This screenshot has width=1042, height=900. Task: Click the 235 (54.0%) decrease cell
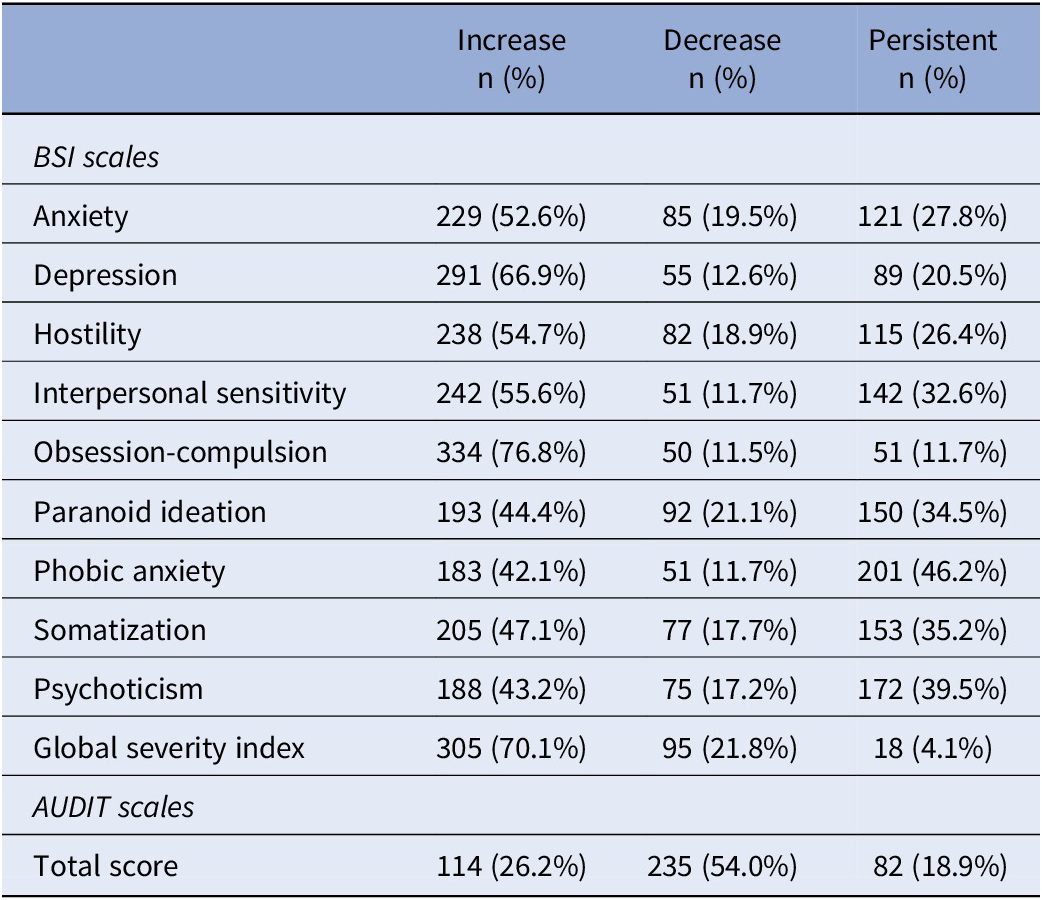[722, 866]
